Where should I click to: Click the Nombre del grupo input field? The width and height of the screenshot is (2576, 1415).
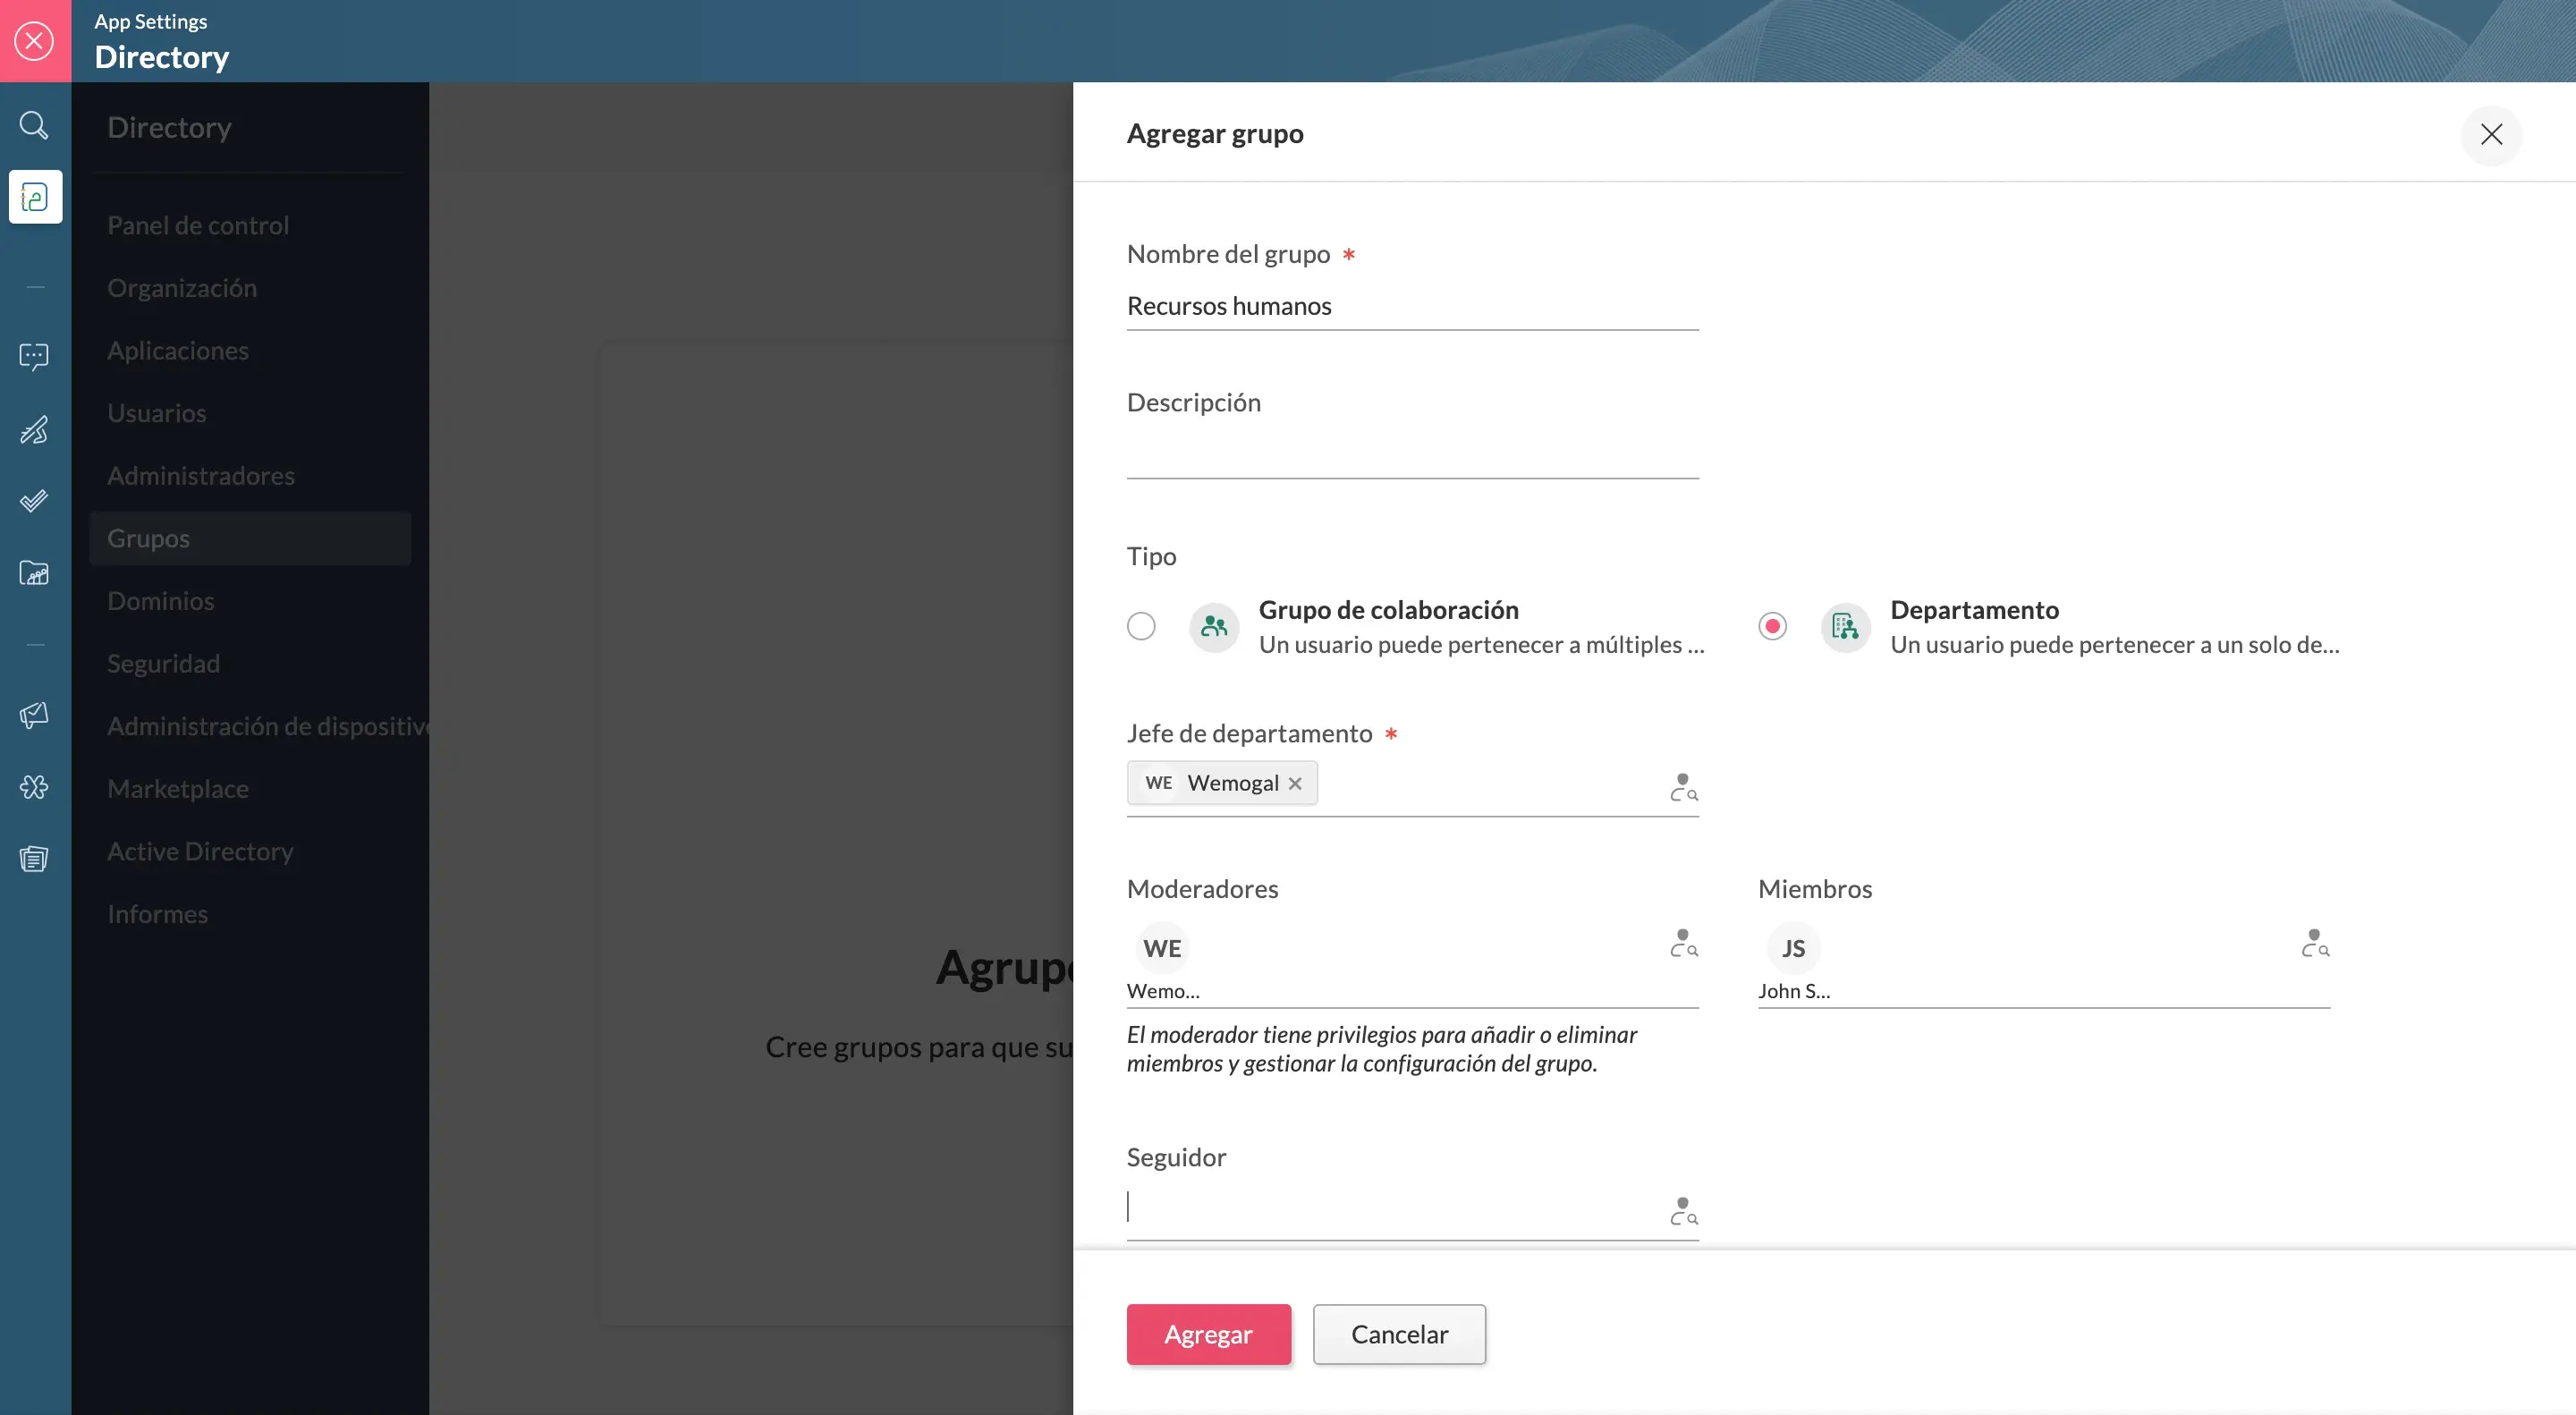pyautogui.click(x=1411, y=305)
